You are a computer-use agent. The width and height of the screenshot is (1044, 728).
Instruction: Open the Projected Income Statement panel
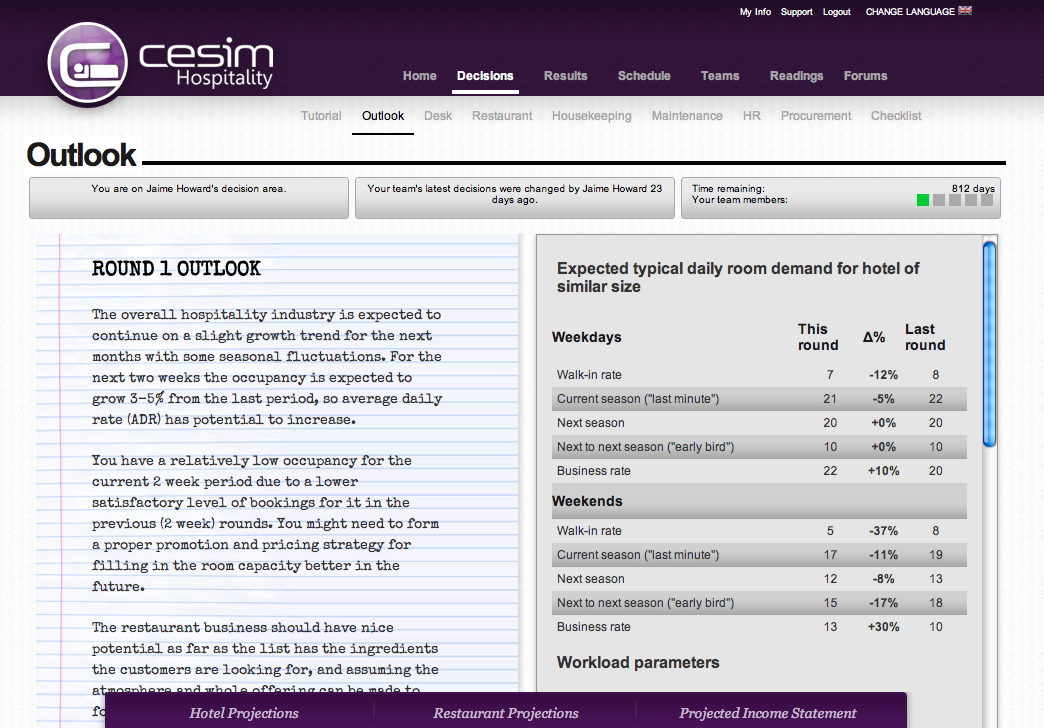tap(767, 713)
